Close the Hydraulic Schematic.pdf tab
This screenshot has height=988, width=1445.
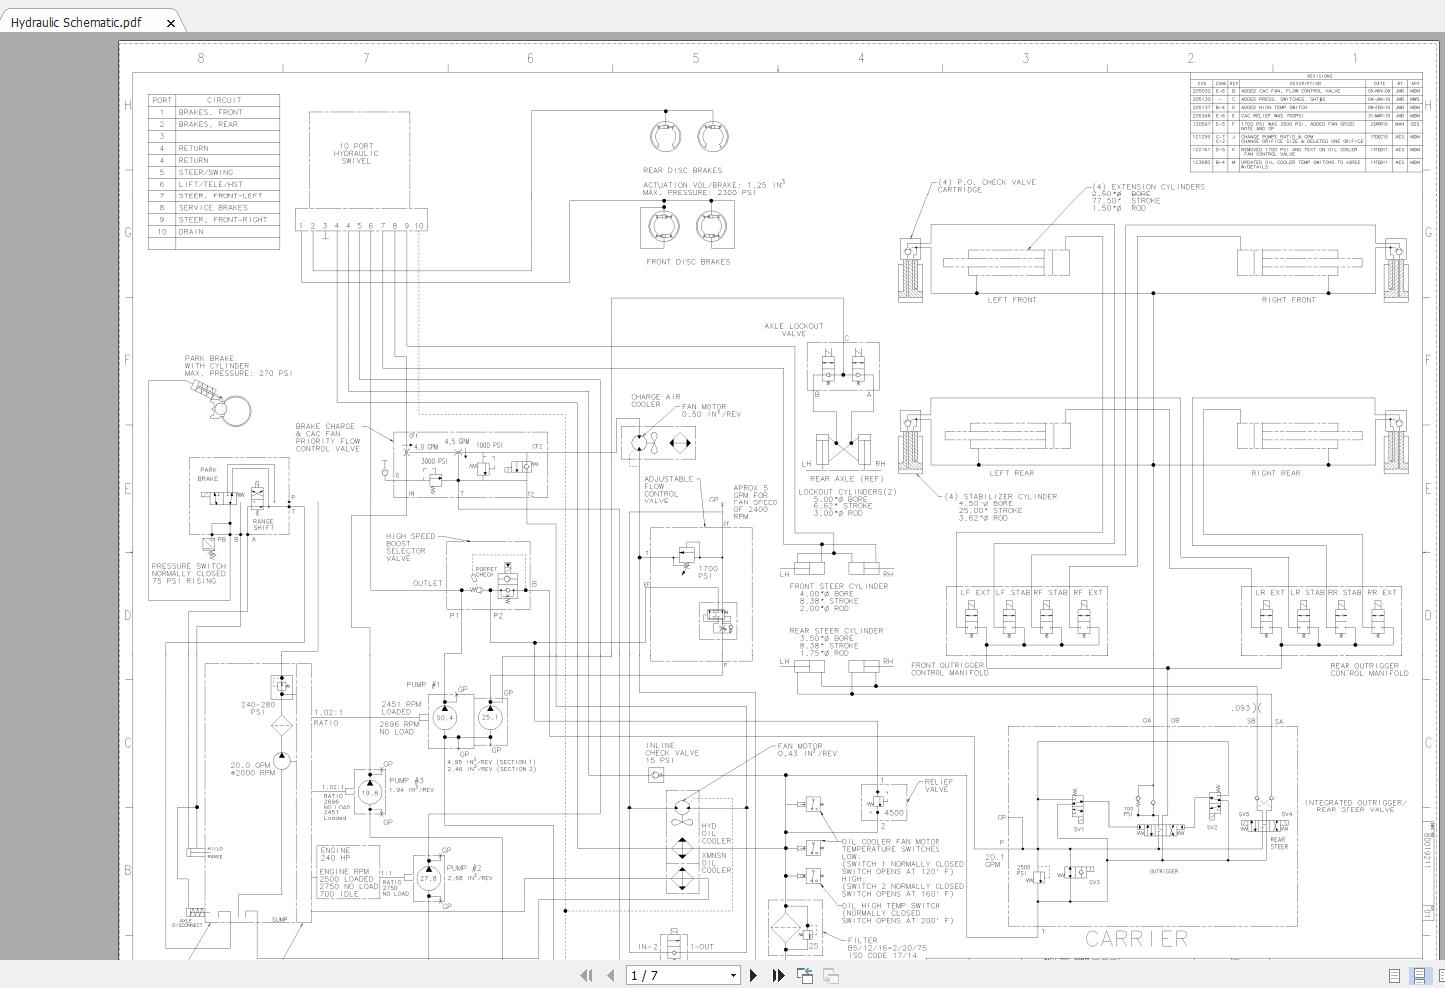click(x=171, y=22)
